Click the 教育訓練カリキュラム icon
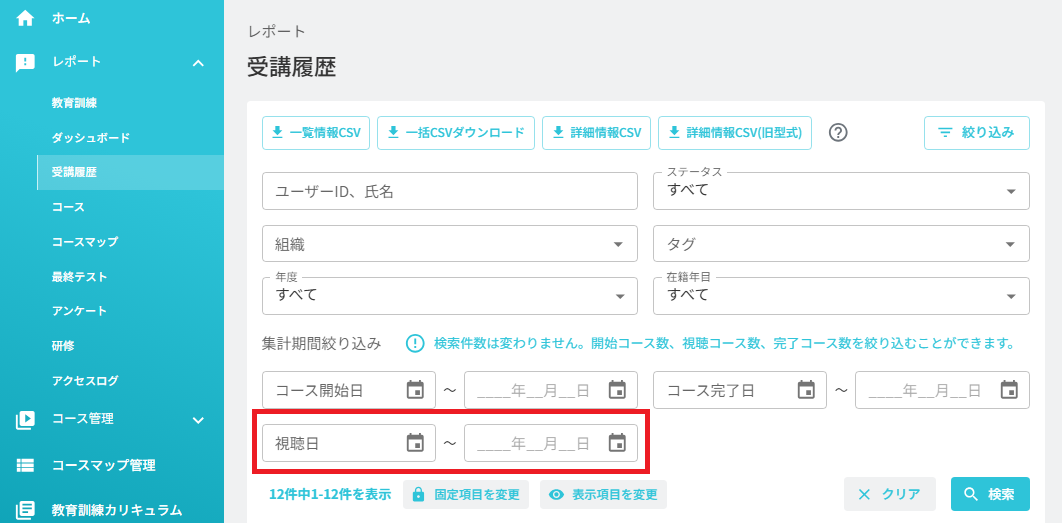Viewport: 1062px width, 523px height. pyautogui.click(x=25, y=510)
